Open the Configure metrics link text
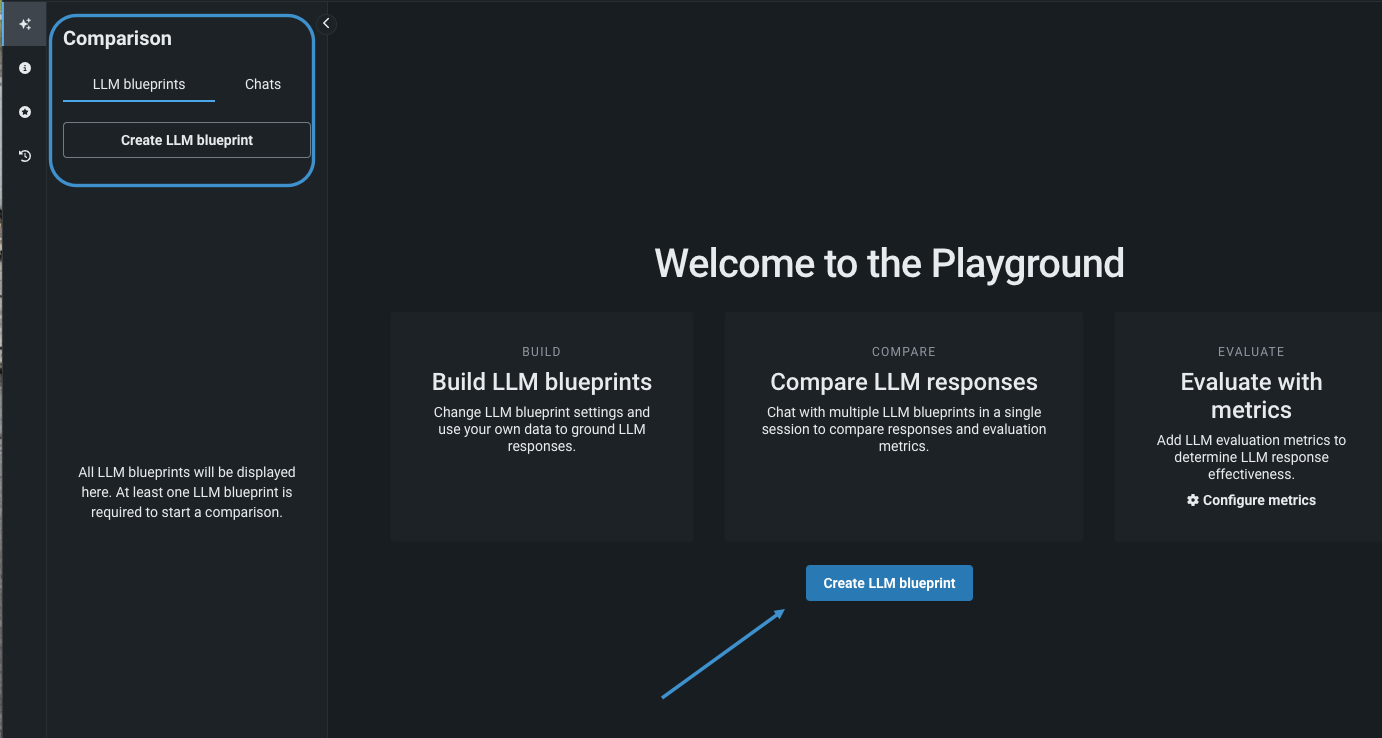This screenshot has width=1382, height=738. tap(1259, 500)
